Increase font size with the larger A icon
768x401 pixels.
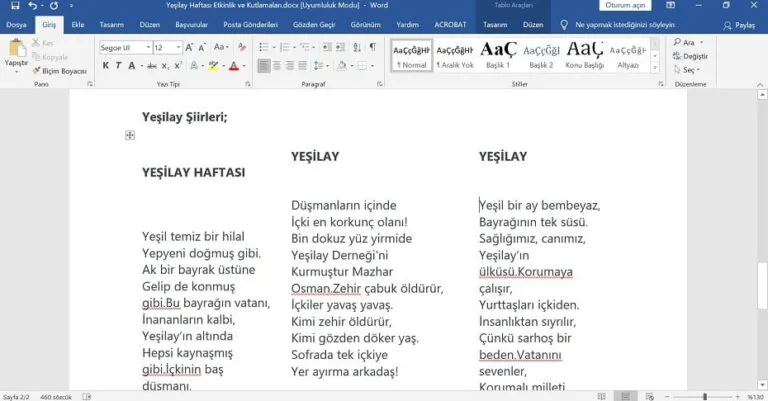pos(189,47)
